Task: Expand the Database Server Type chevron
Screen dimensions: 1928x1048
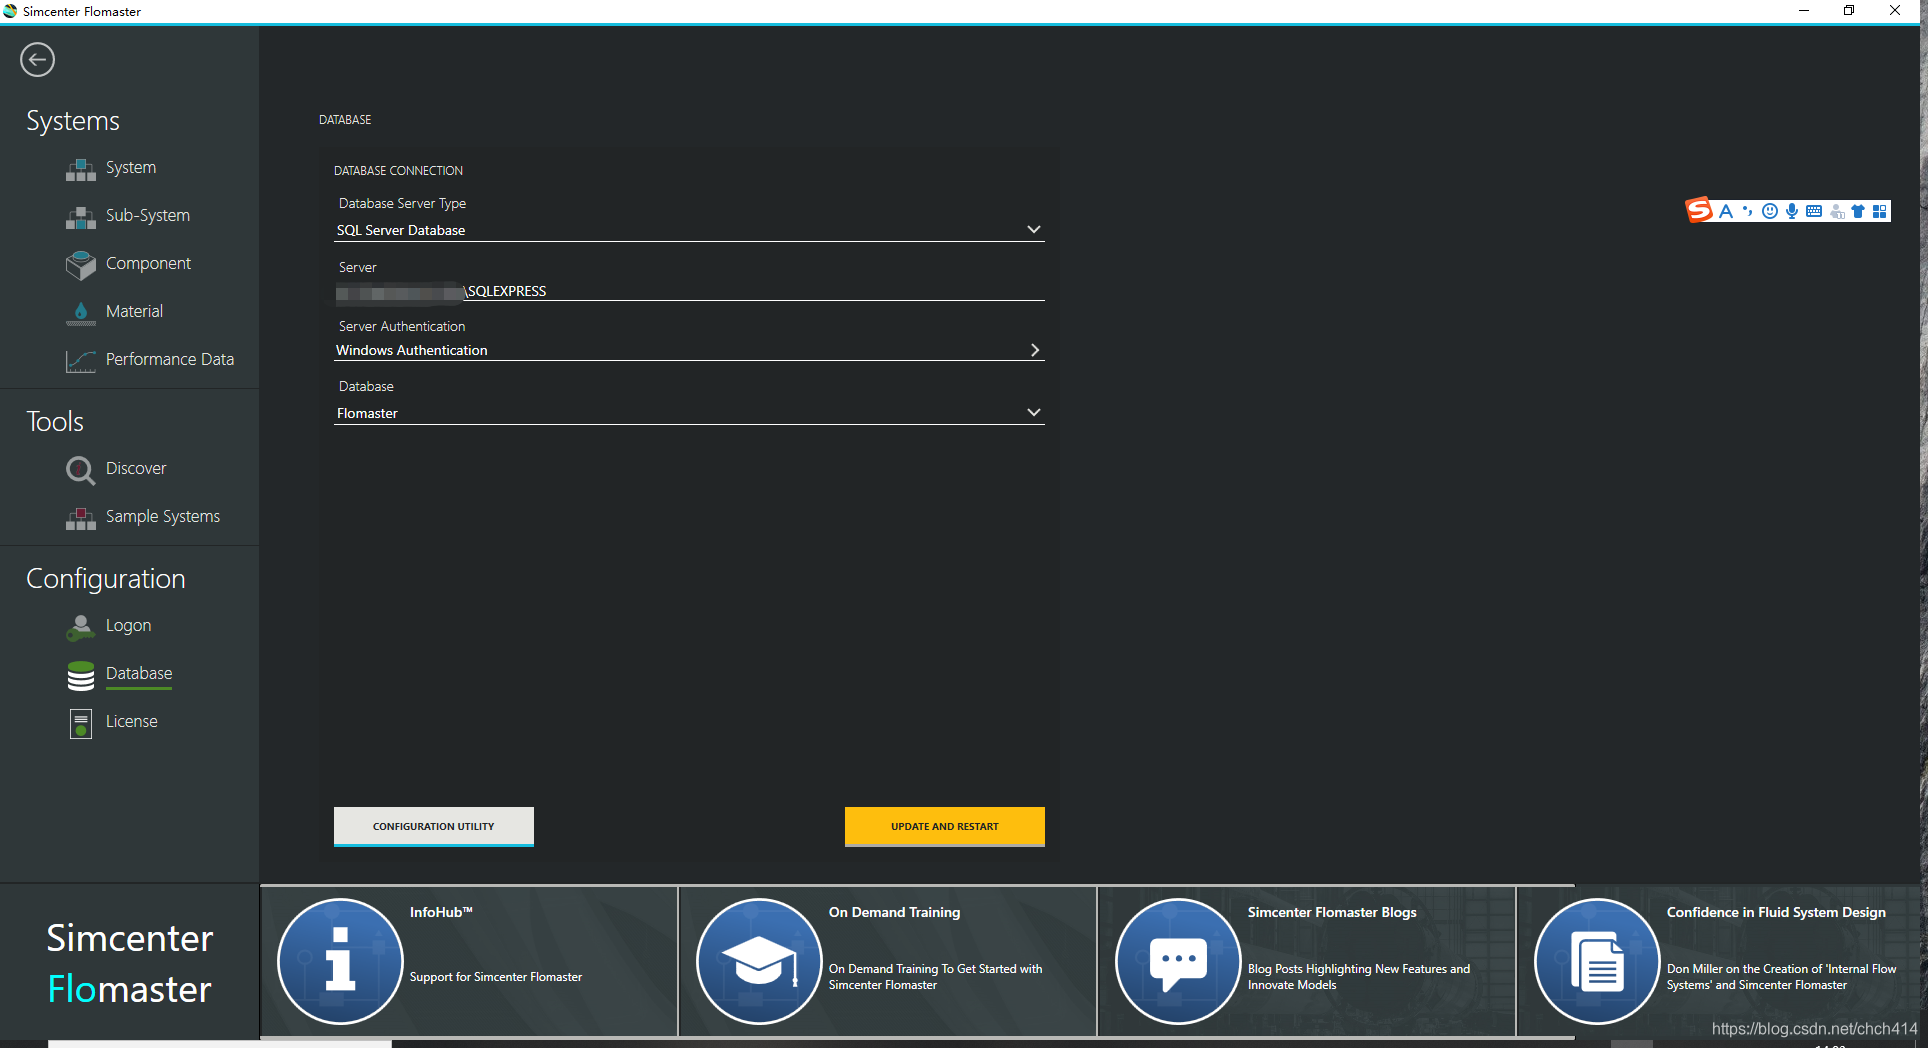Action: click(1034, 230)
